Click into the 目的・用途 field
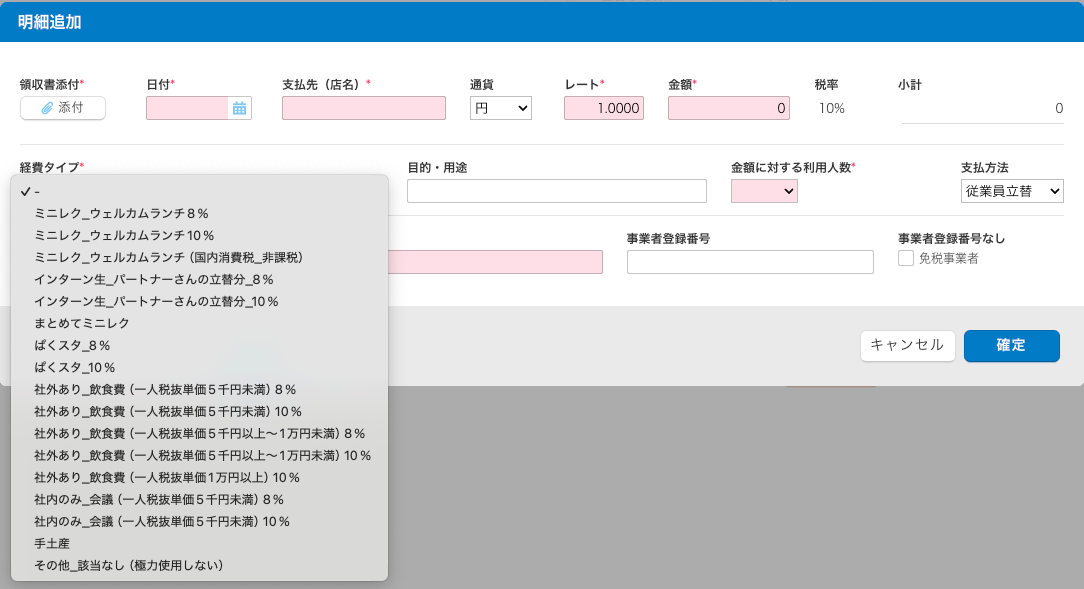Viewport: 1084px width, 589px height. click(556, 191)
